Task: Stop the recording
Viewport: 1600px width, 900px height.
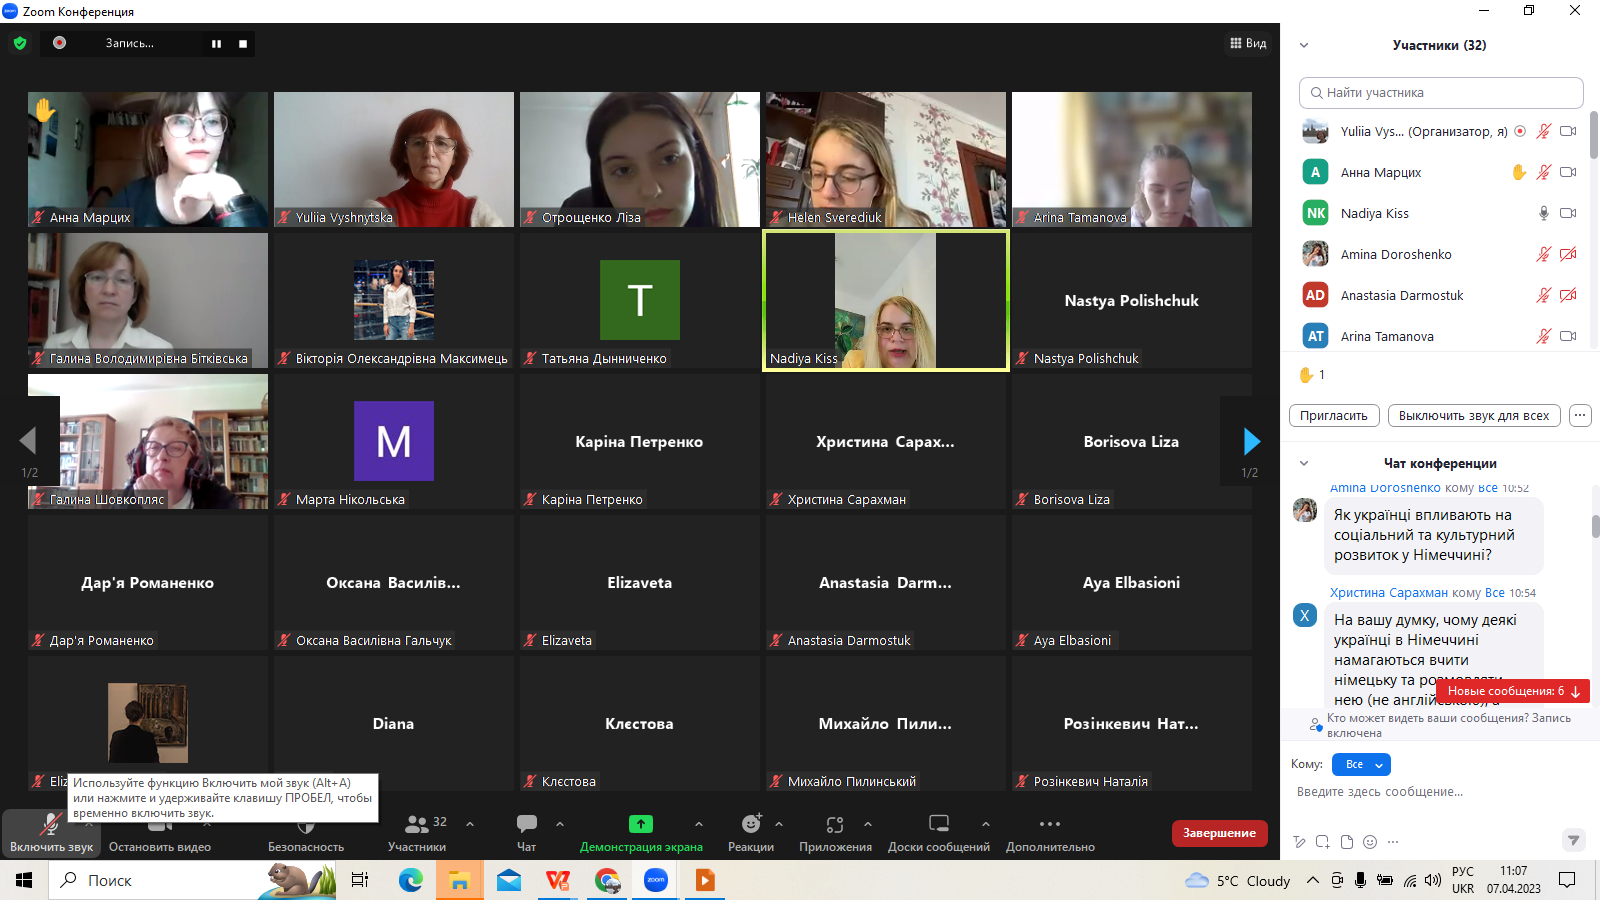Action: coord(243,44)
